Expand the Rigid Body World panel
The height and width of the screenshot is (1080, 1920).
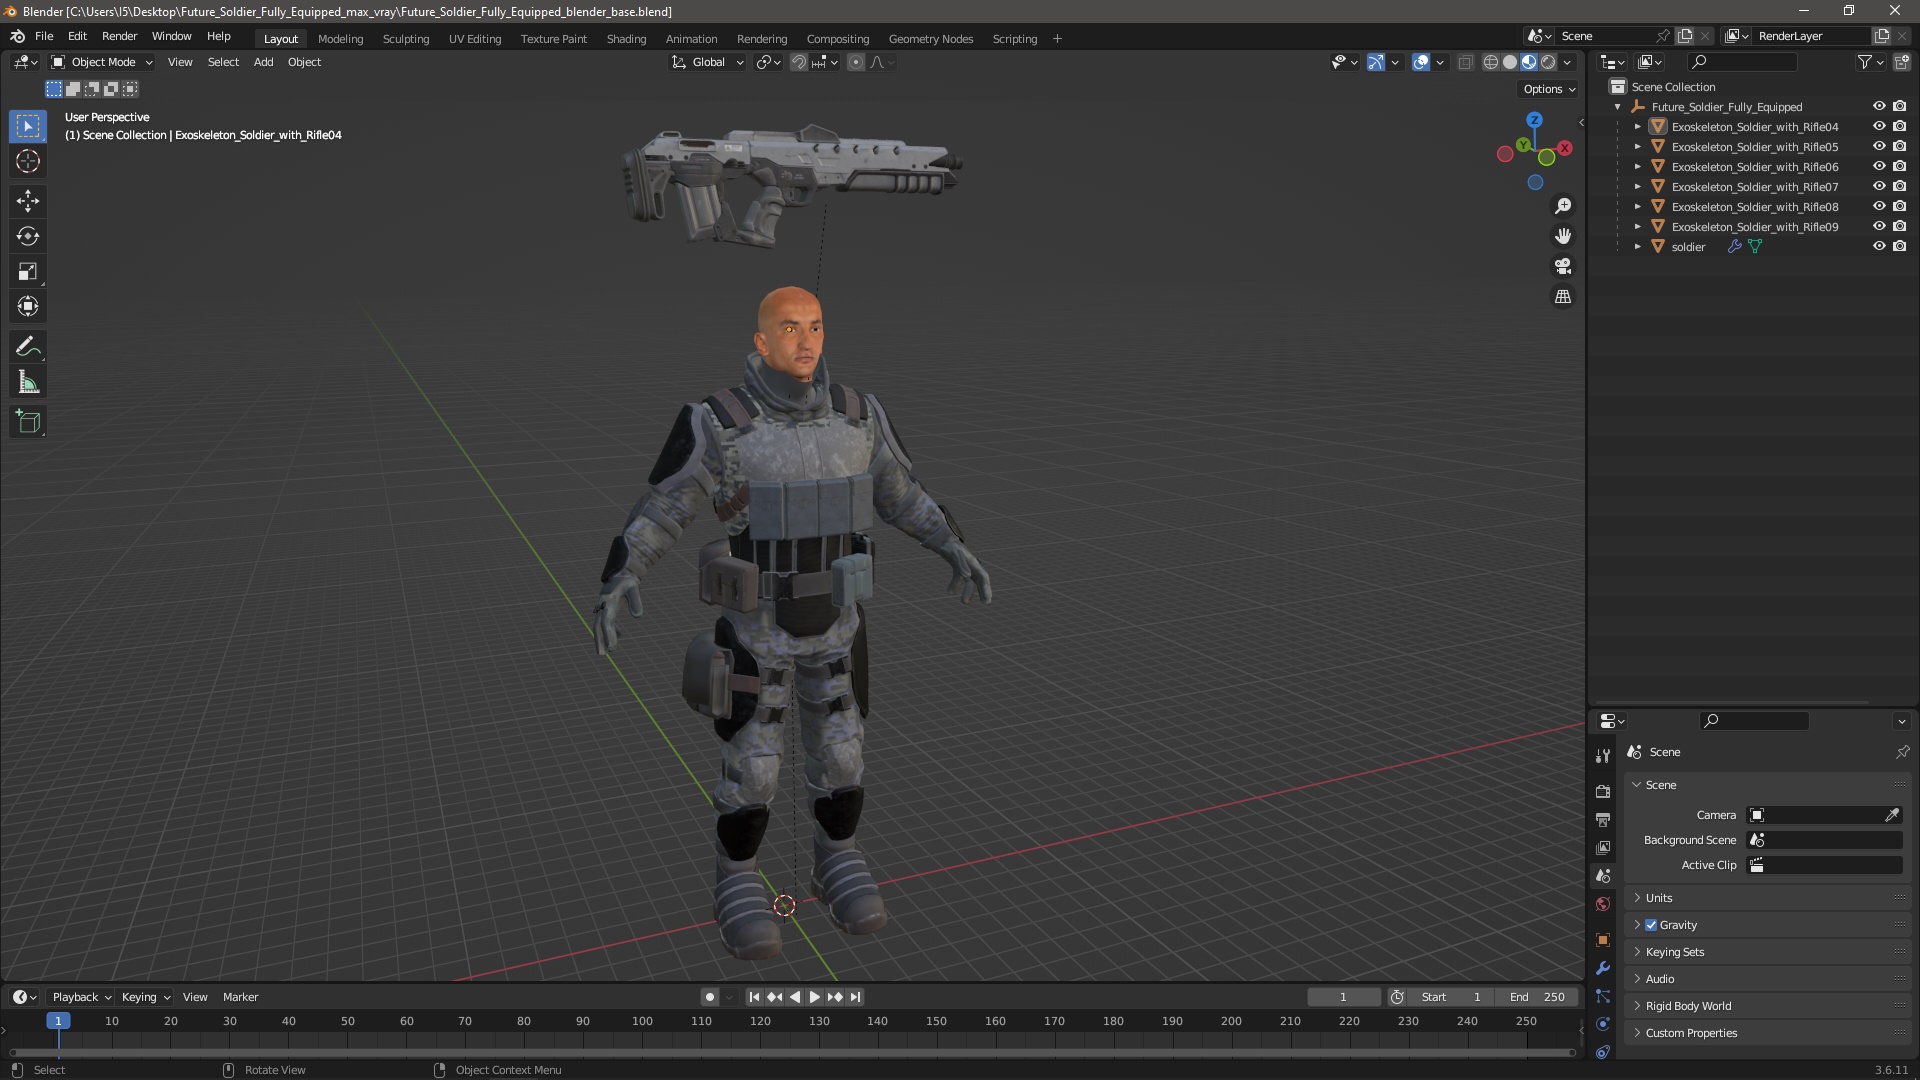[1688, 1006]
